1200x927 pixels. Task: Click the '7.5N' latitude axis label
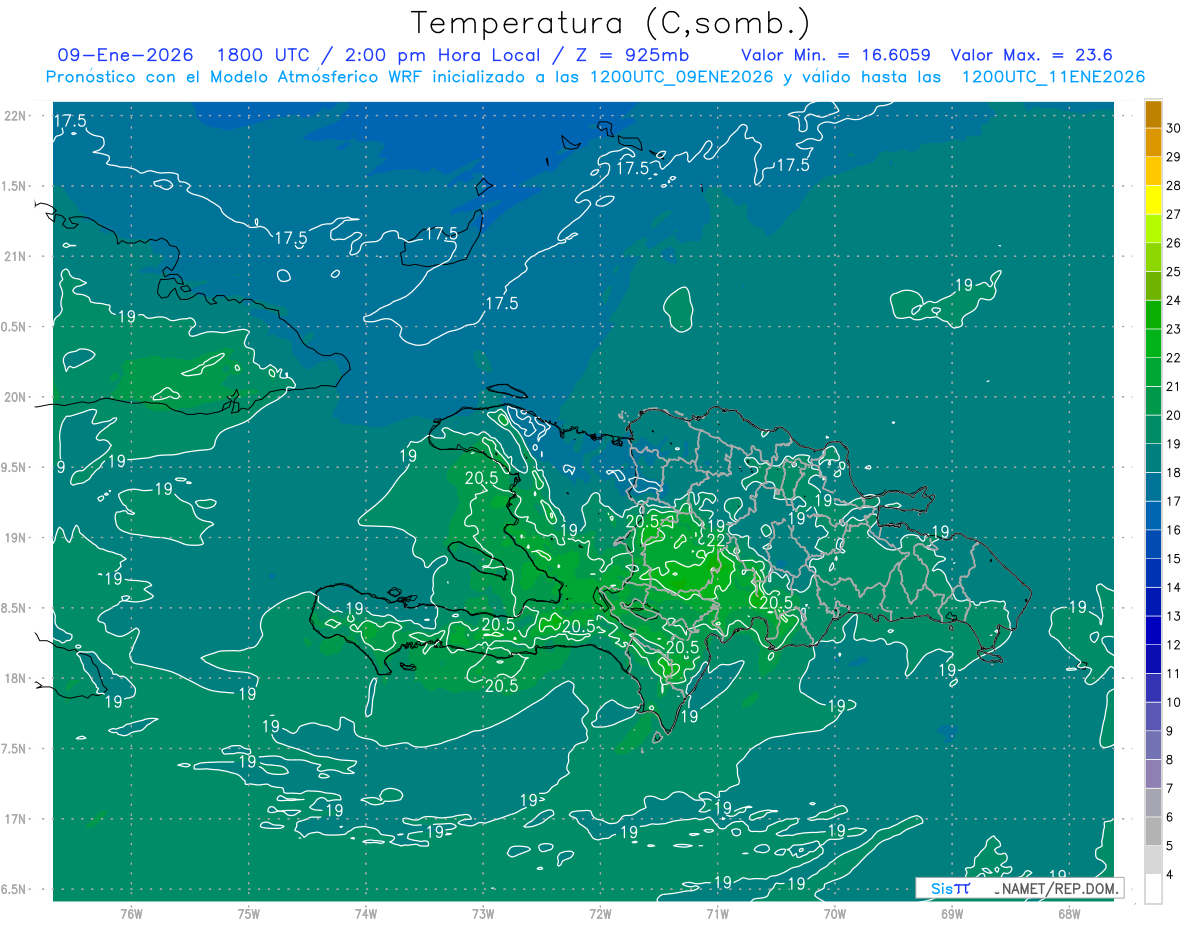pyautogui.click(x=15, y=749)
